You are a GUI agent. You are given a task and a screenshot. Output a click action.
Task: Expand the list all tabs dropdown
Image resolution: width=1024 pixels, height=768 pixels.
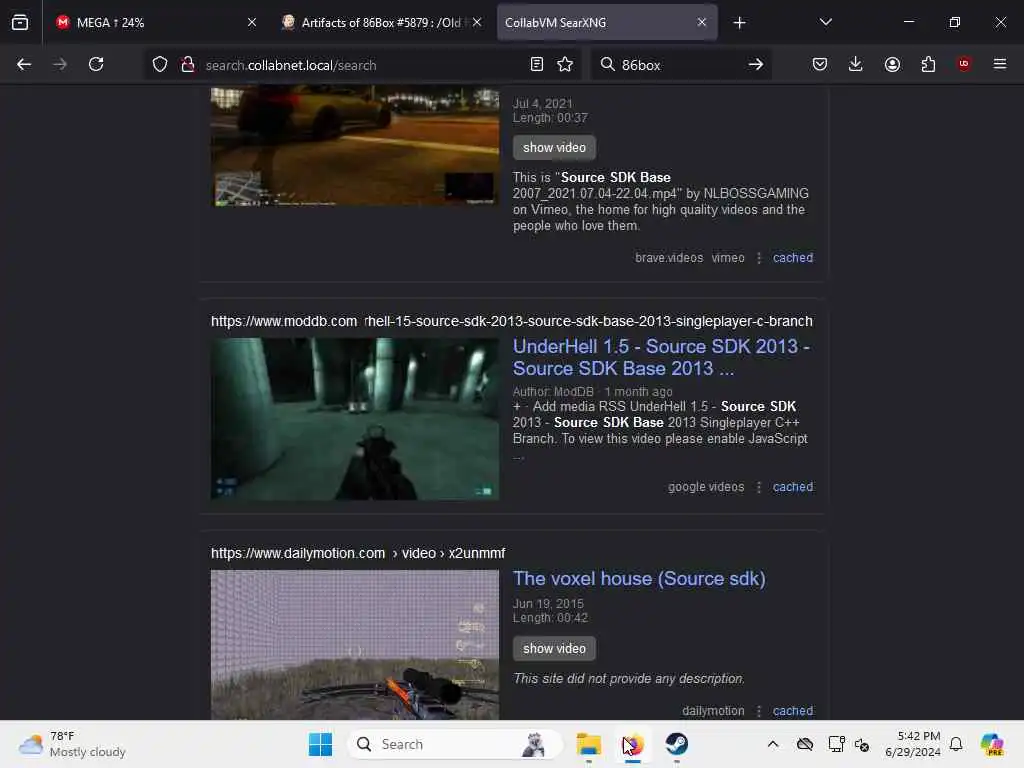pyautogui.click(x=825, y=22)
